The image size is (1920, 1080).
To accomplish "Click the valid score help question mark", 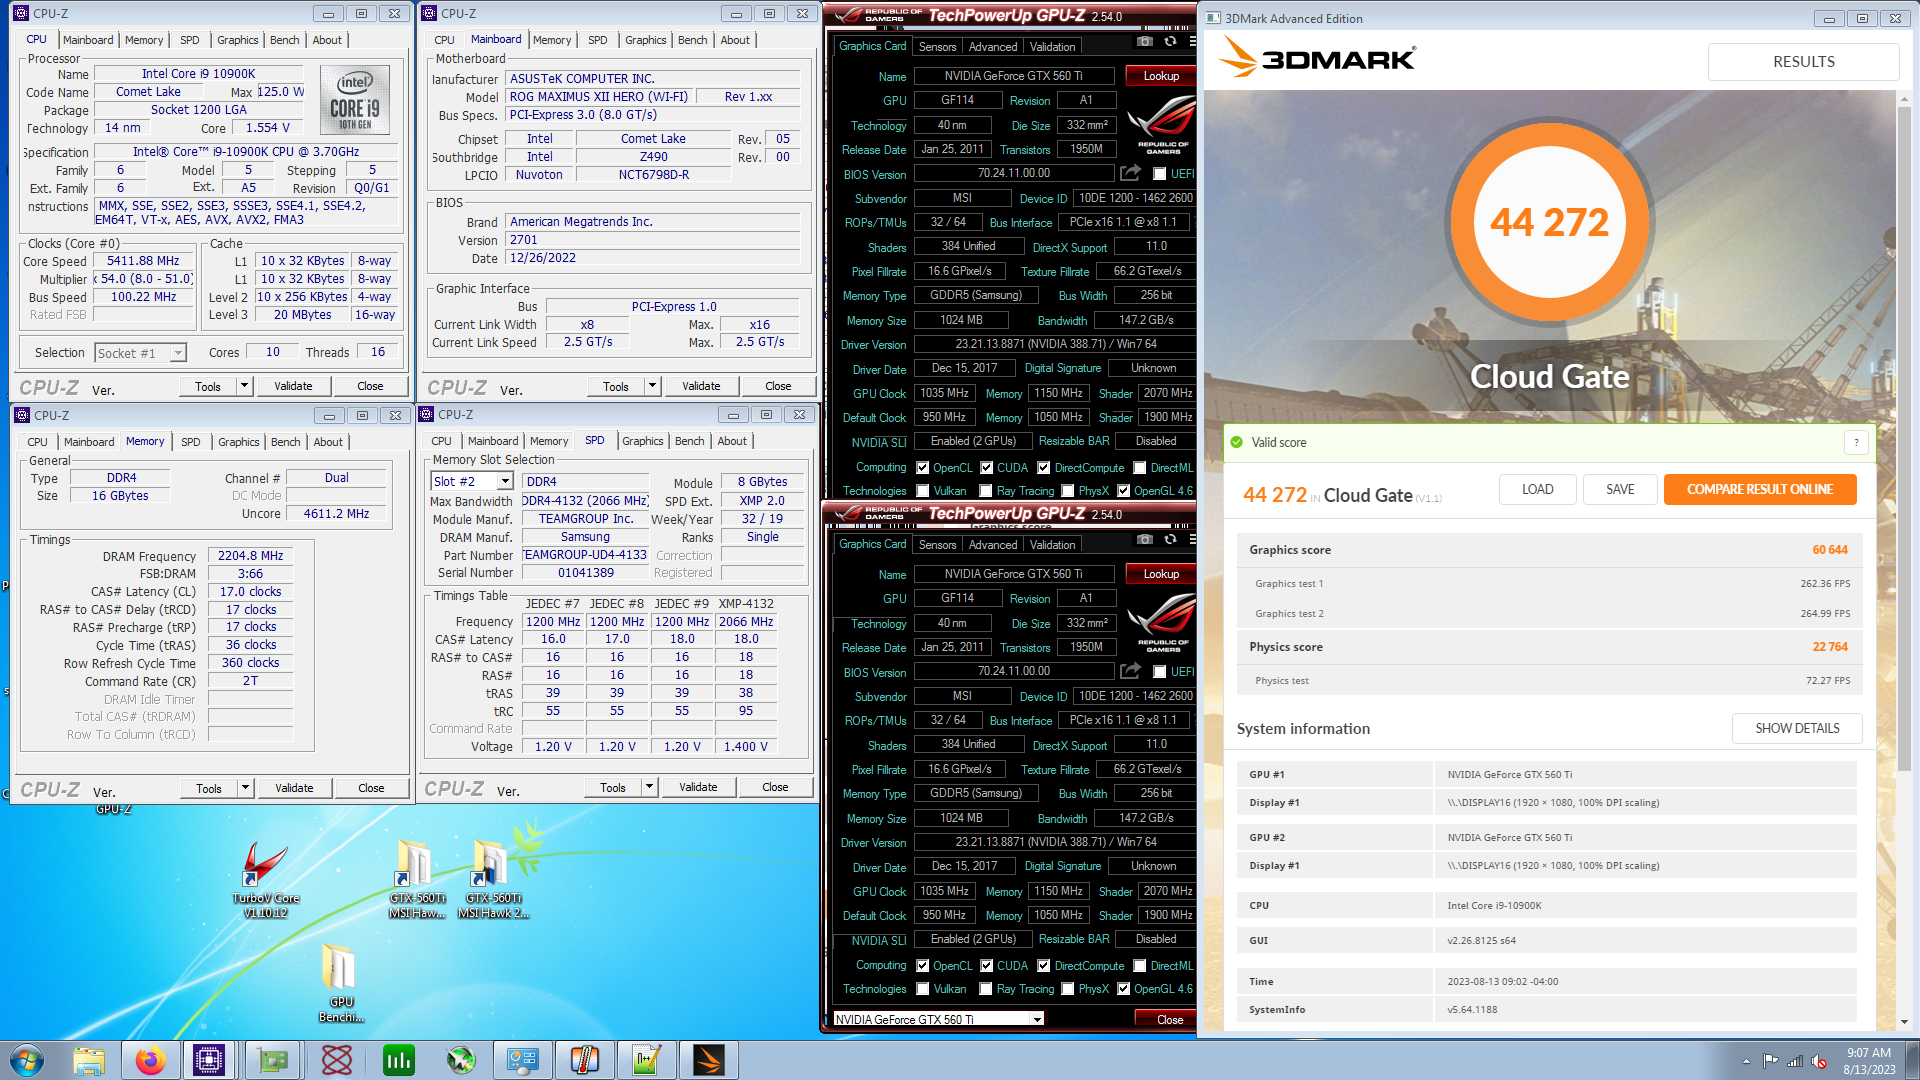I will tap(1856, 442).
